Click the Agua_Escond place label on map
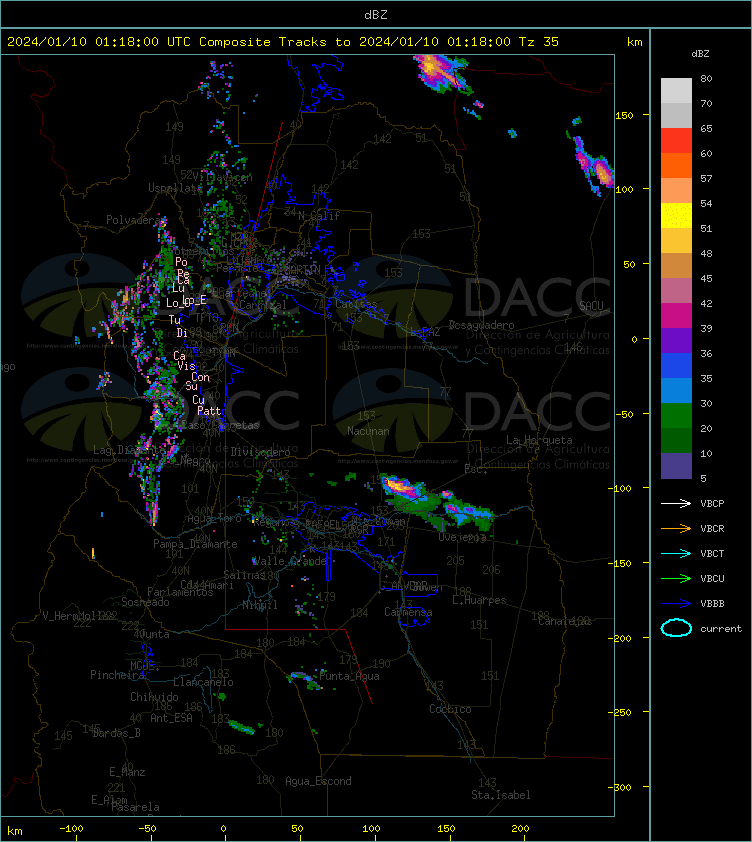The height and width of the screenshot is (842, 752). (318, 781)
